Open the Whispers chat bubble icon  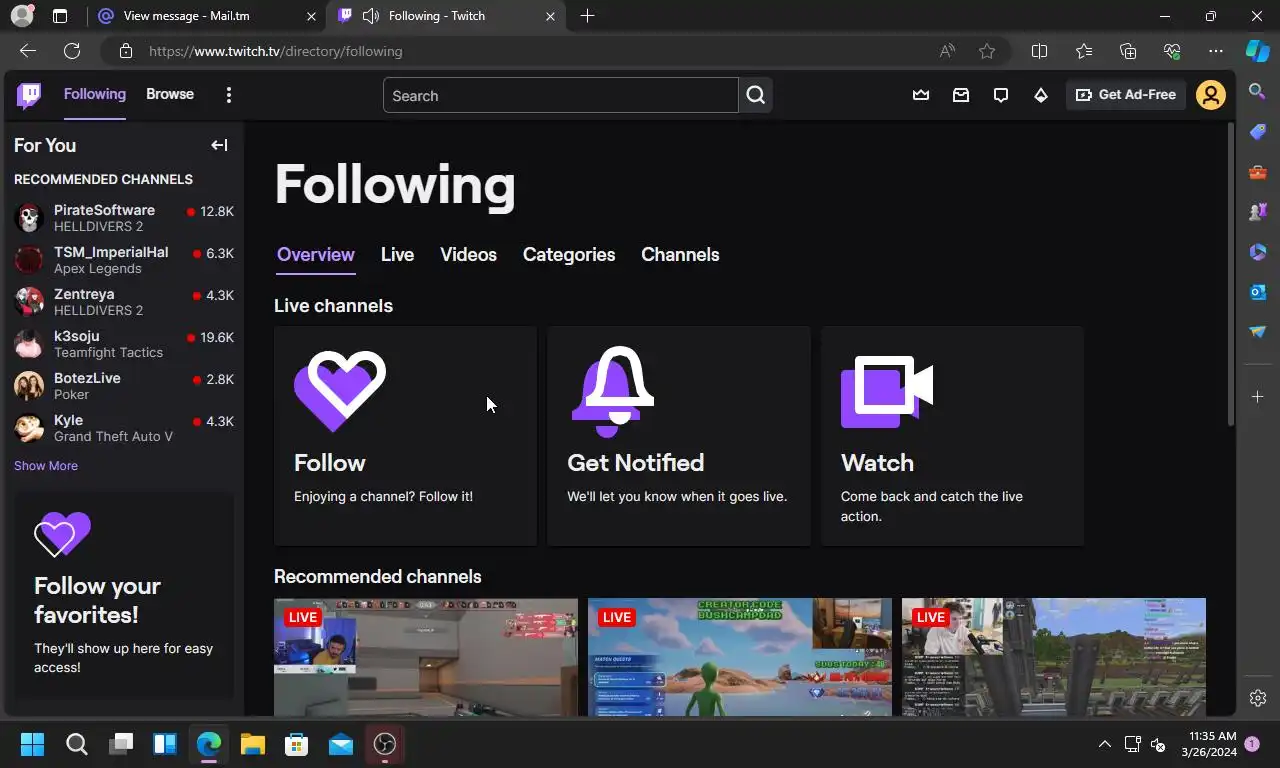click(1001, 95)
